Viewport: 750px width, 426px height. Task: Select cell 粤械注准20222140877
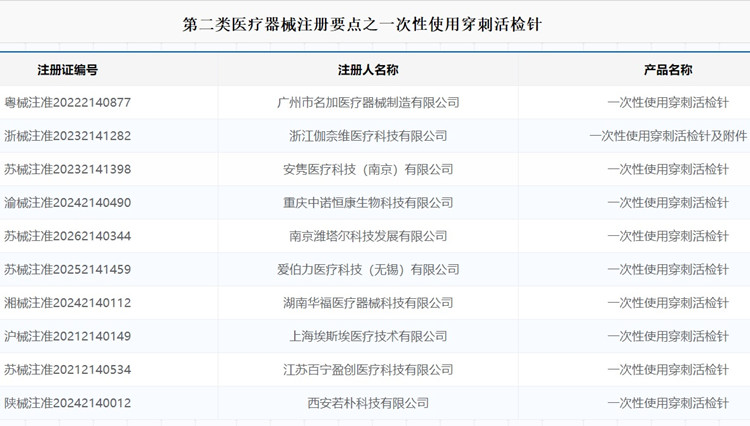(67, 102)
